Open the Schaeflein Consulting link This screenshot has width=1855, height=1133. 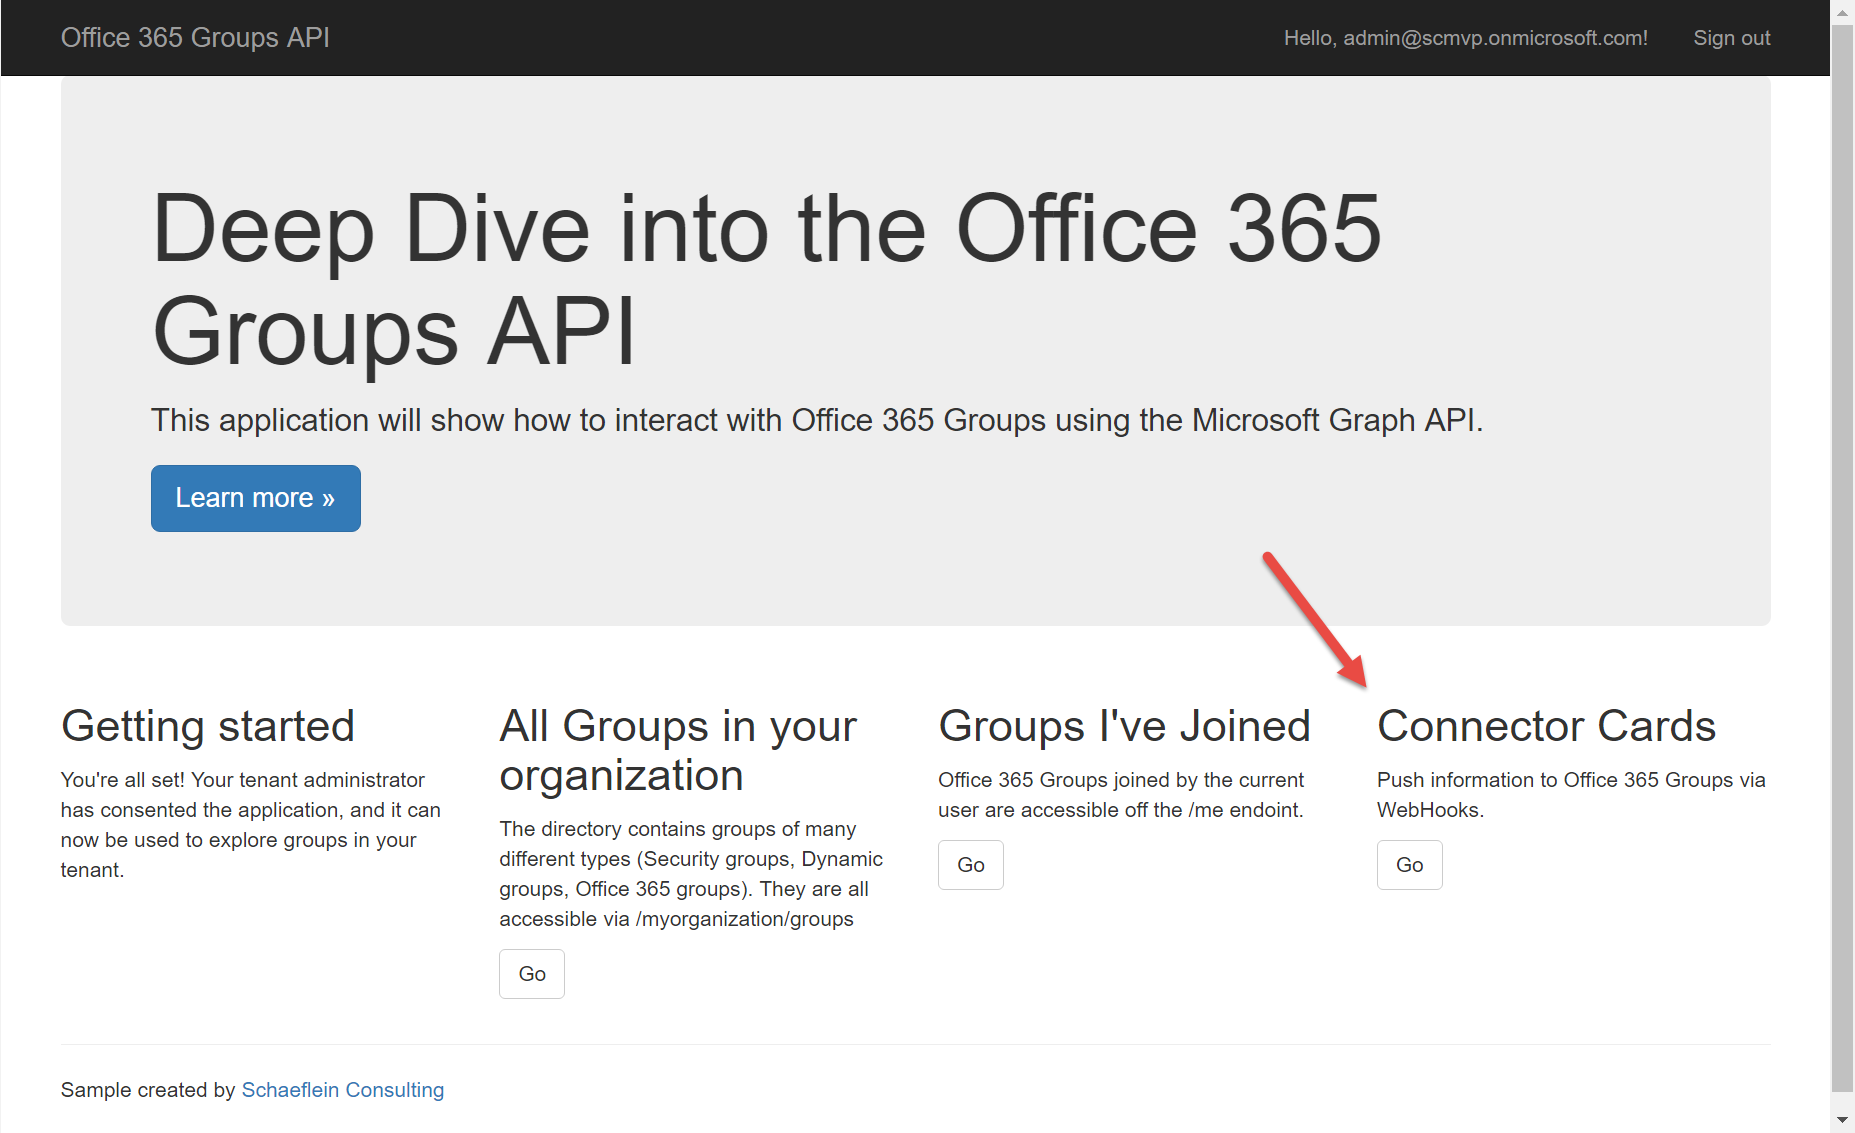pos(343,1090)
